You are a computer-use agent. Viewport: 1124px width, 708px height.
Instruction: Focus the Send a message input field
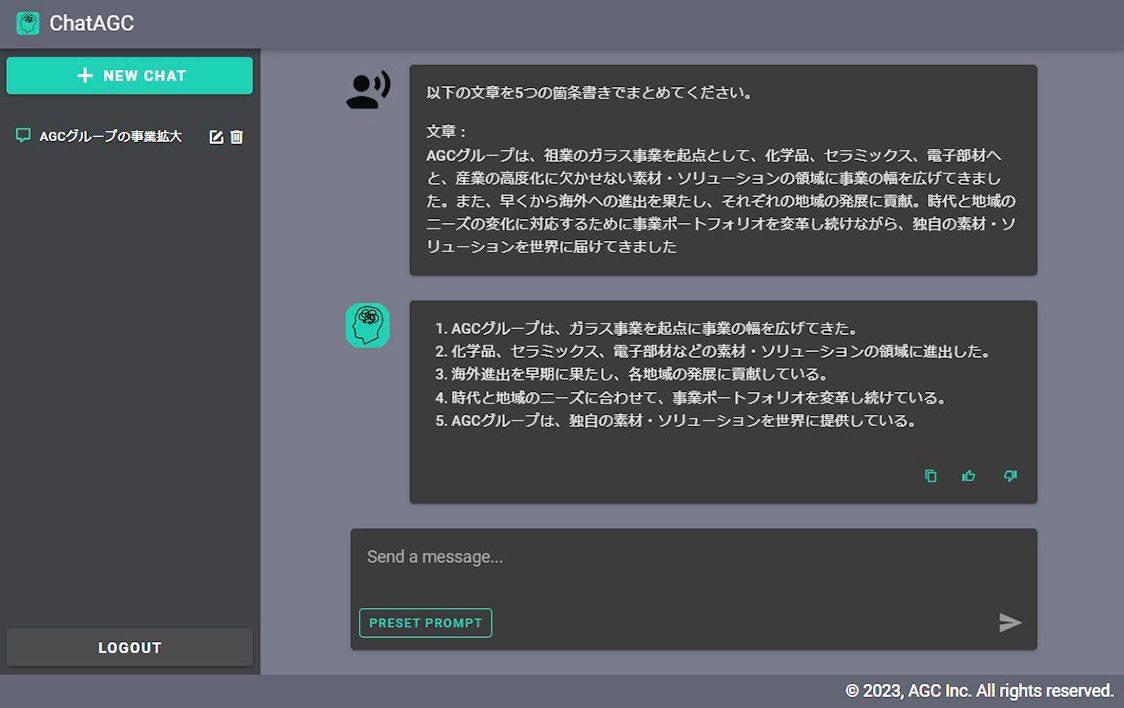tap(690, 557)
